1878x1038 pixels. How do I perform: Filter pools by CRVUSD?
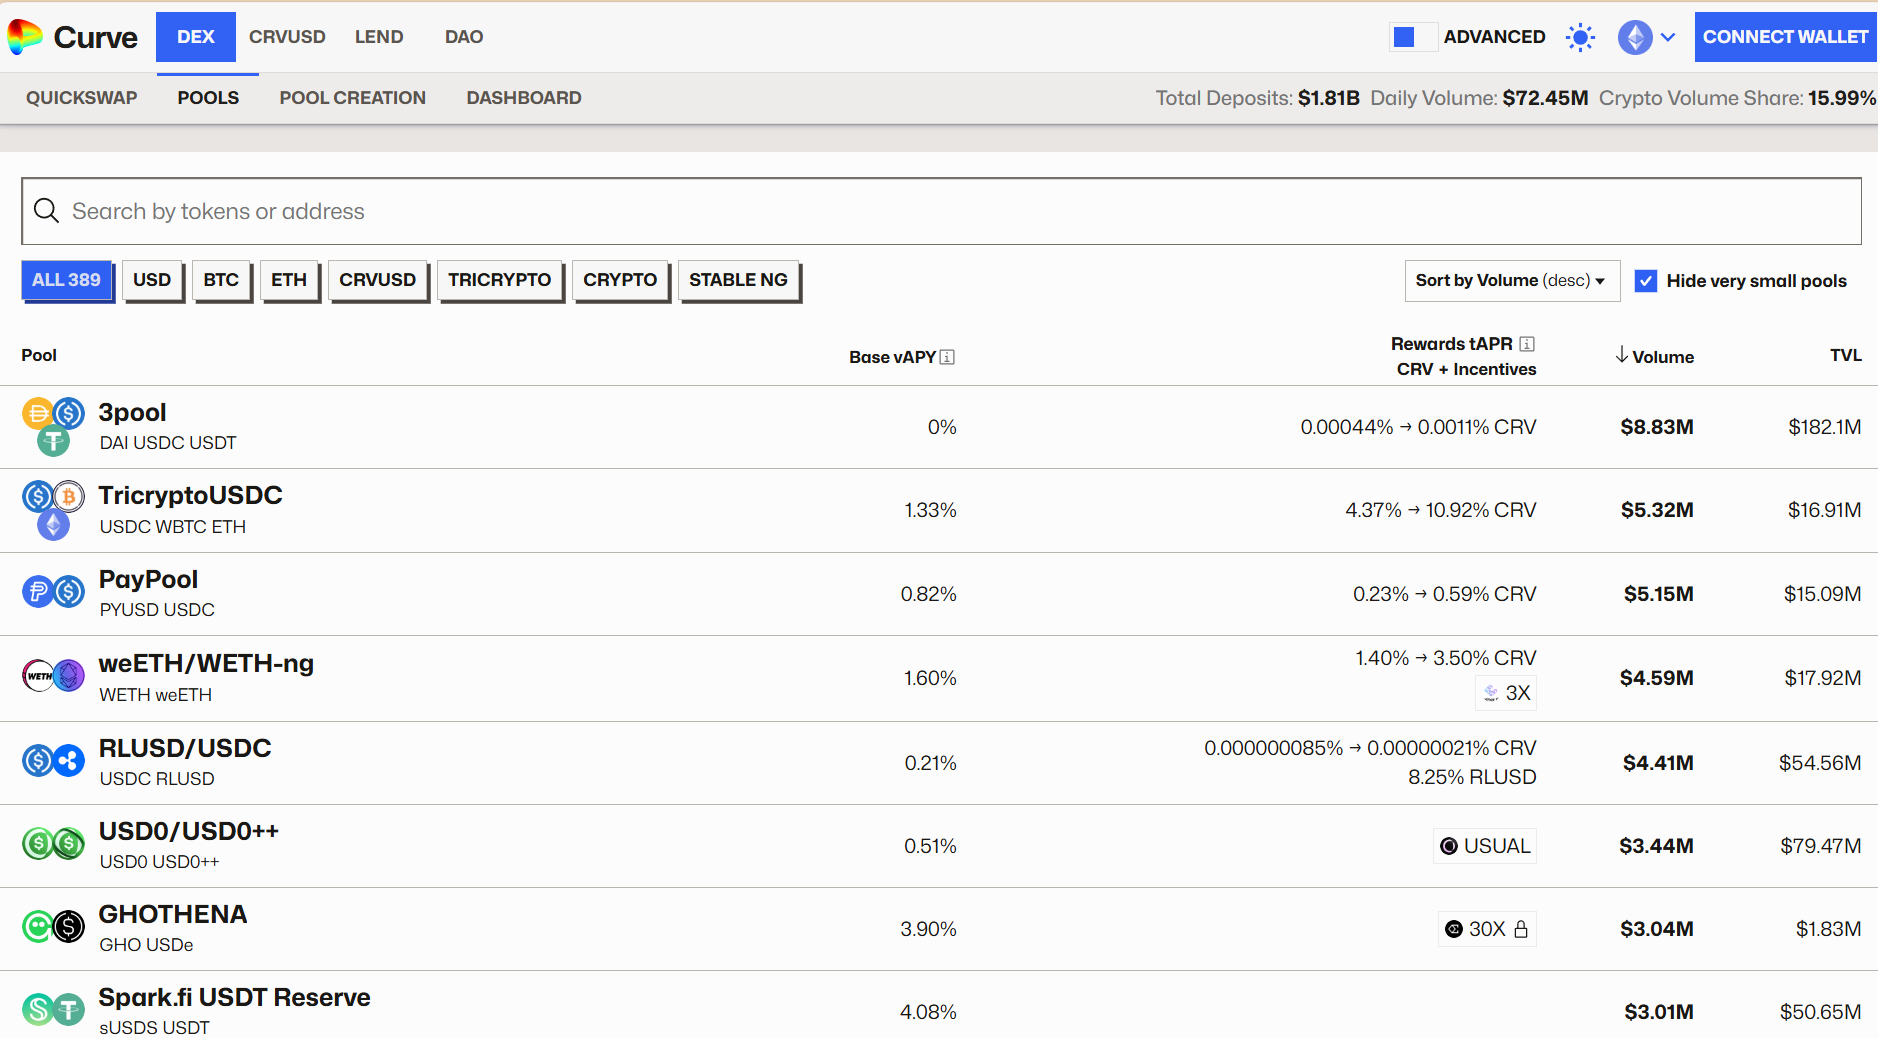click(x=377, y=280)
